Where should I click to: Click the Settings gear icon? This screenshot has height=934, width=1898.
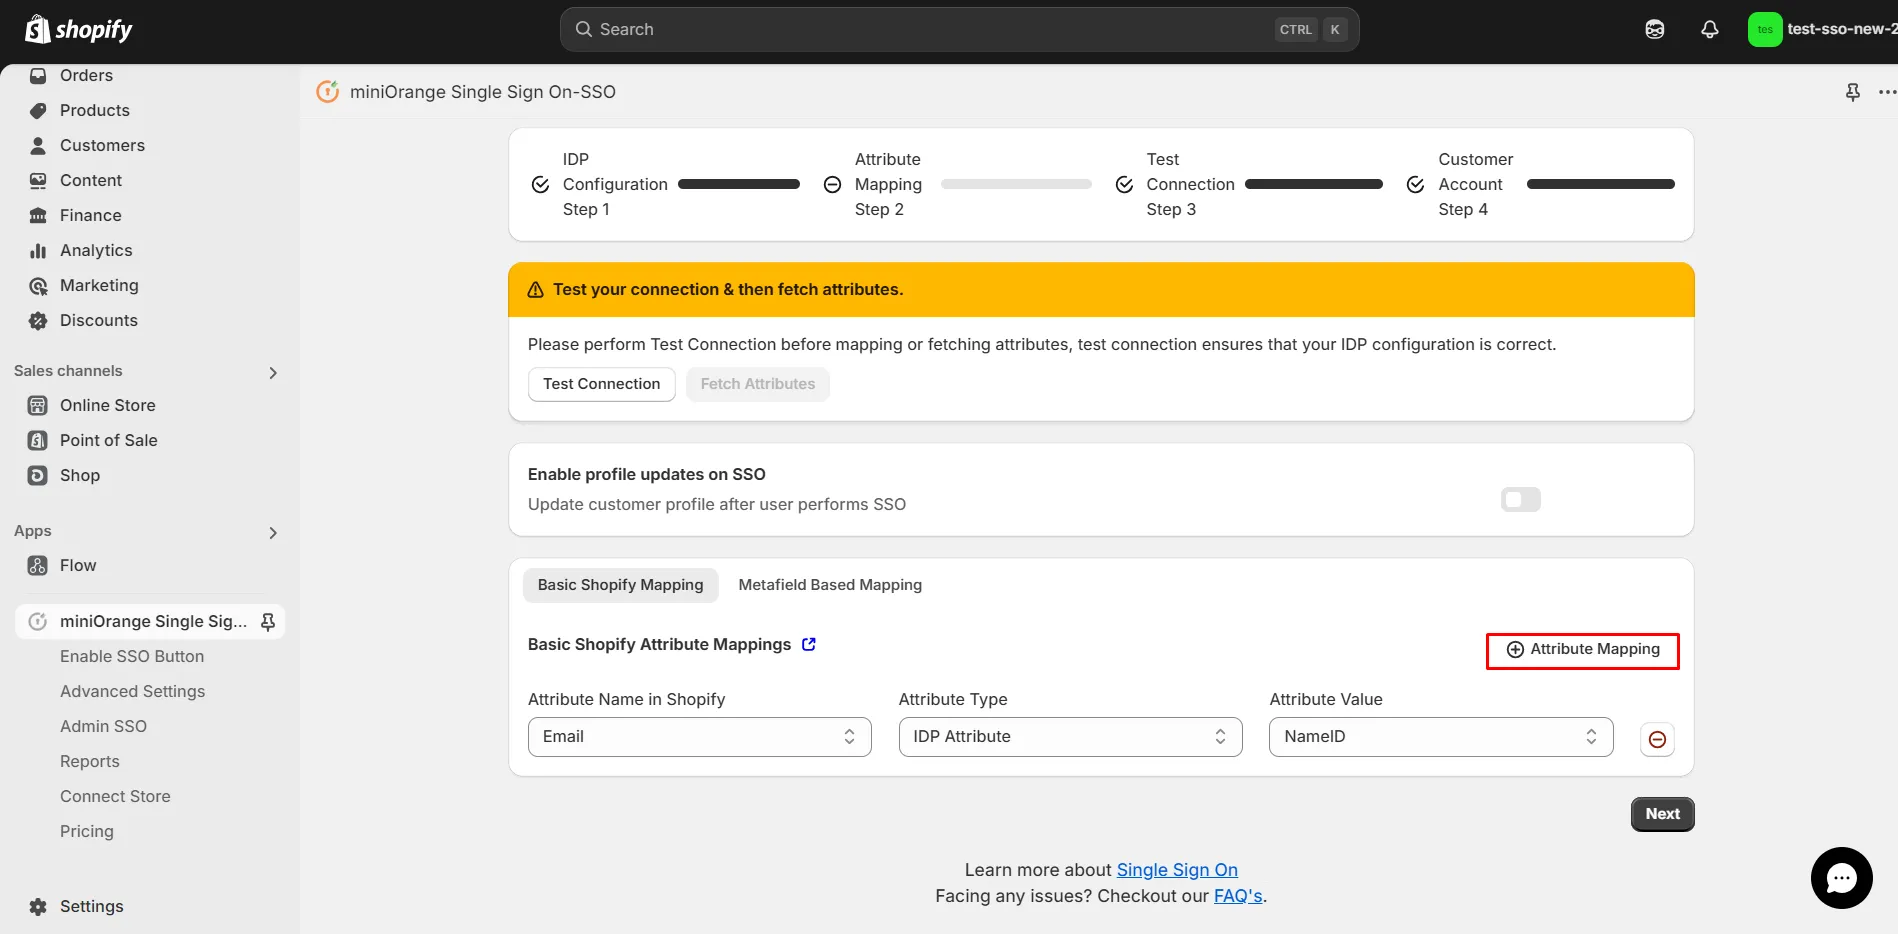pyautogui.click(x=38, y=906)
